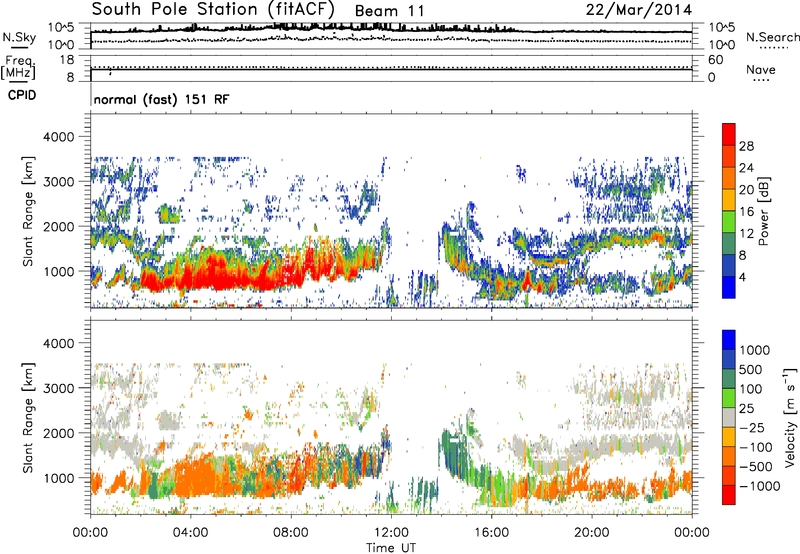800x554 pixels.
Task: Click the 'Beam 11' label
Action: [x=389, y=11]
